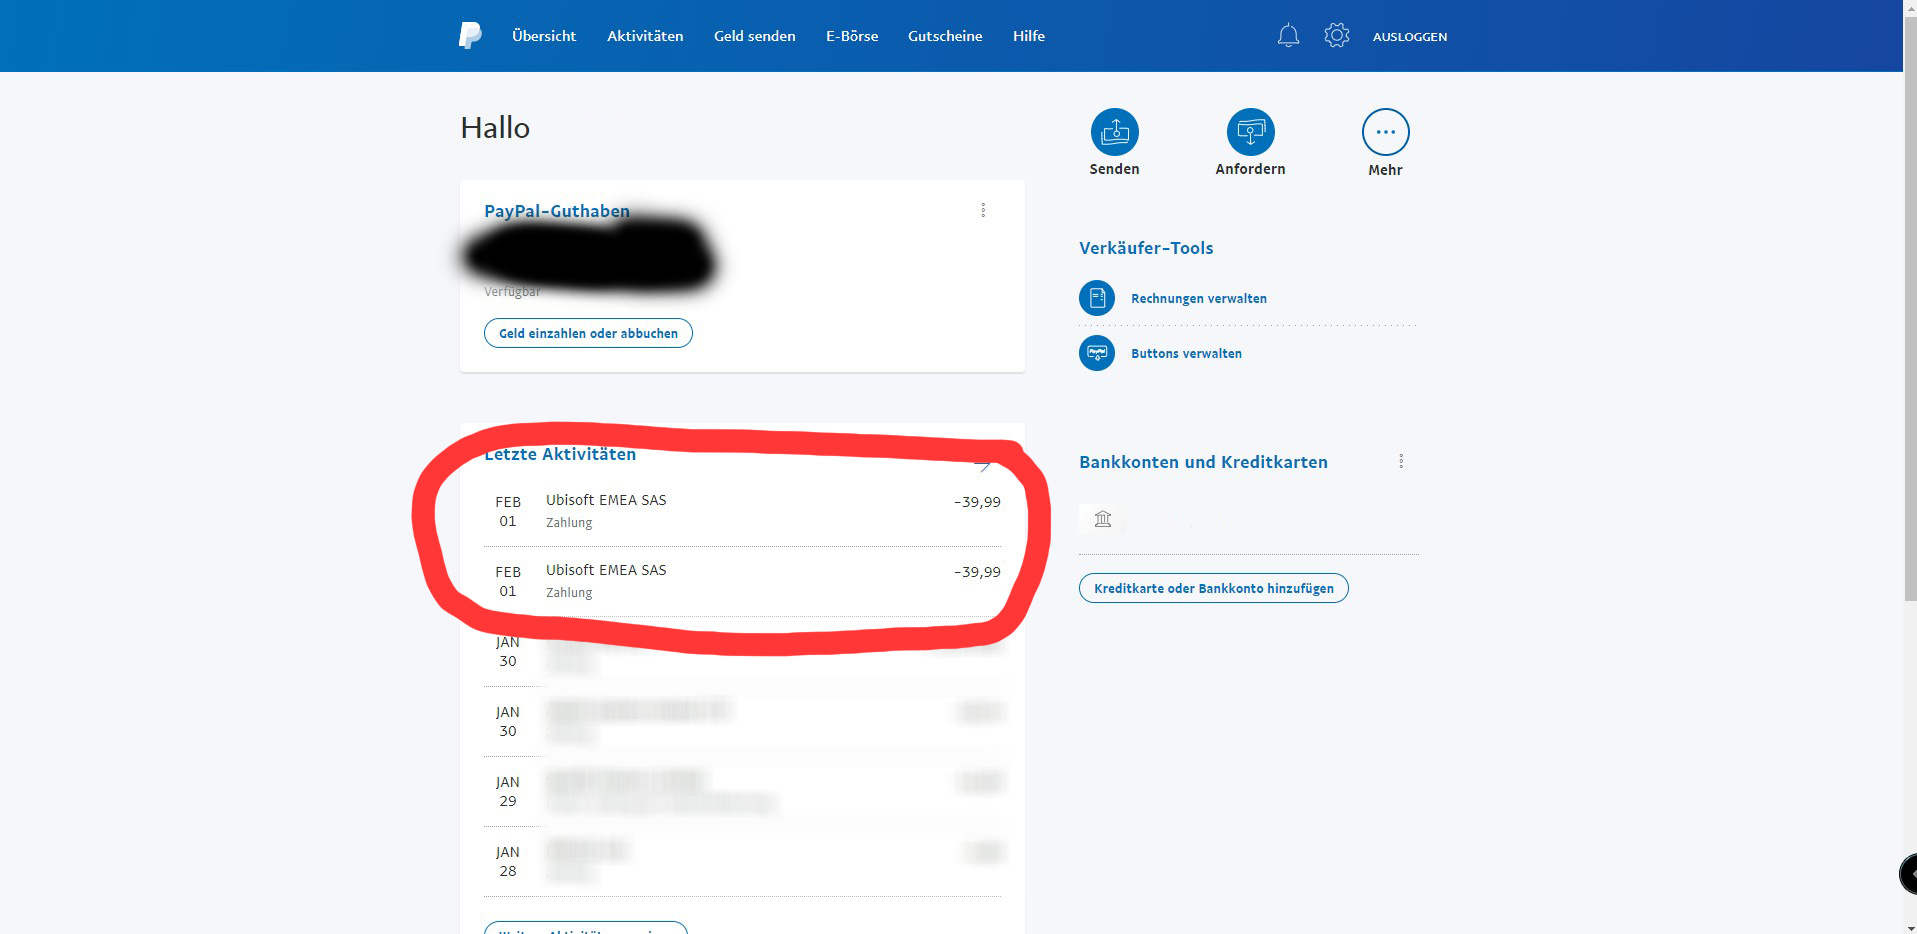Image resolution: width=1917 pixels, height=934 pixels.
Task: Open Letzte Aktivitäten arrow
Action: coord(984,465)
